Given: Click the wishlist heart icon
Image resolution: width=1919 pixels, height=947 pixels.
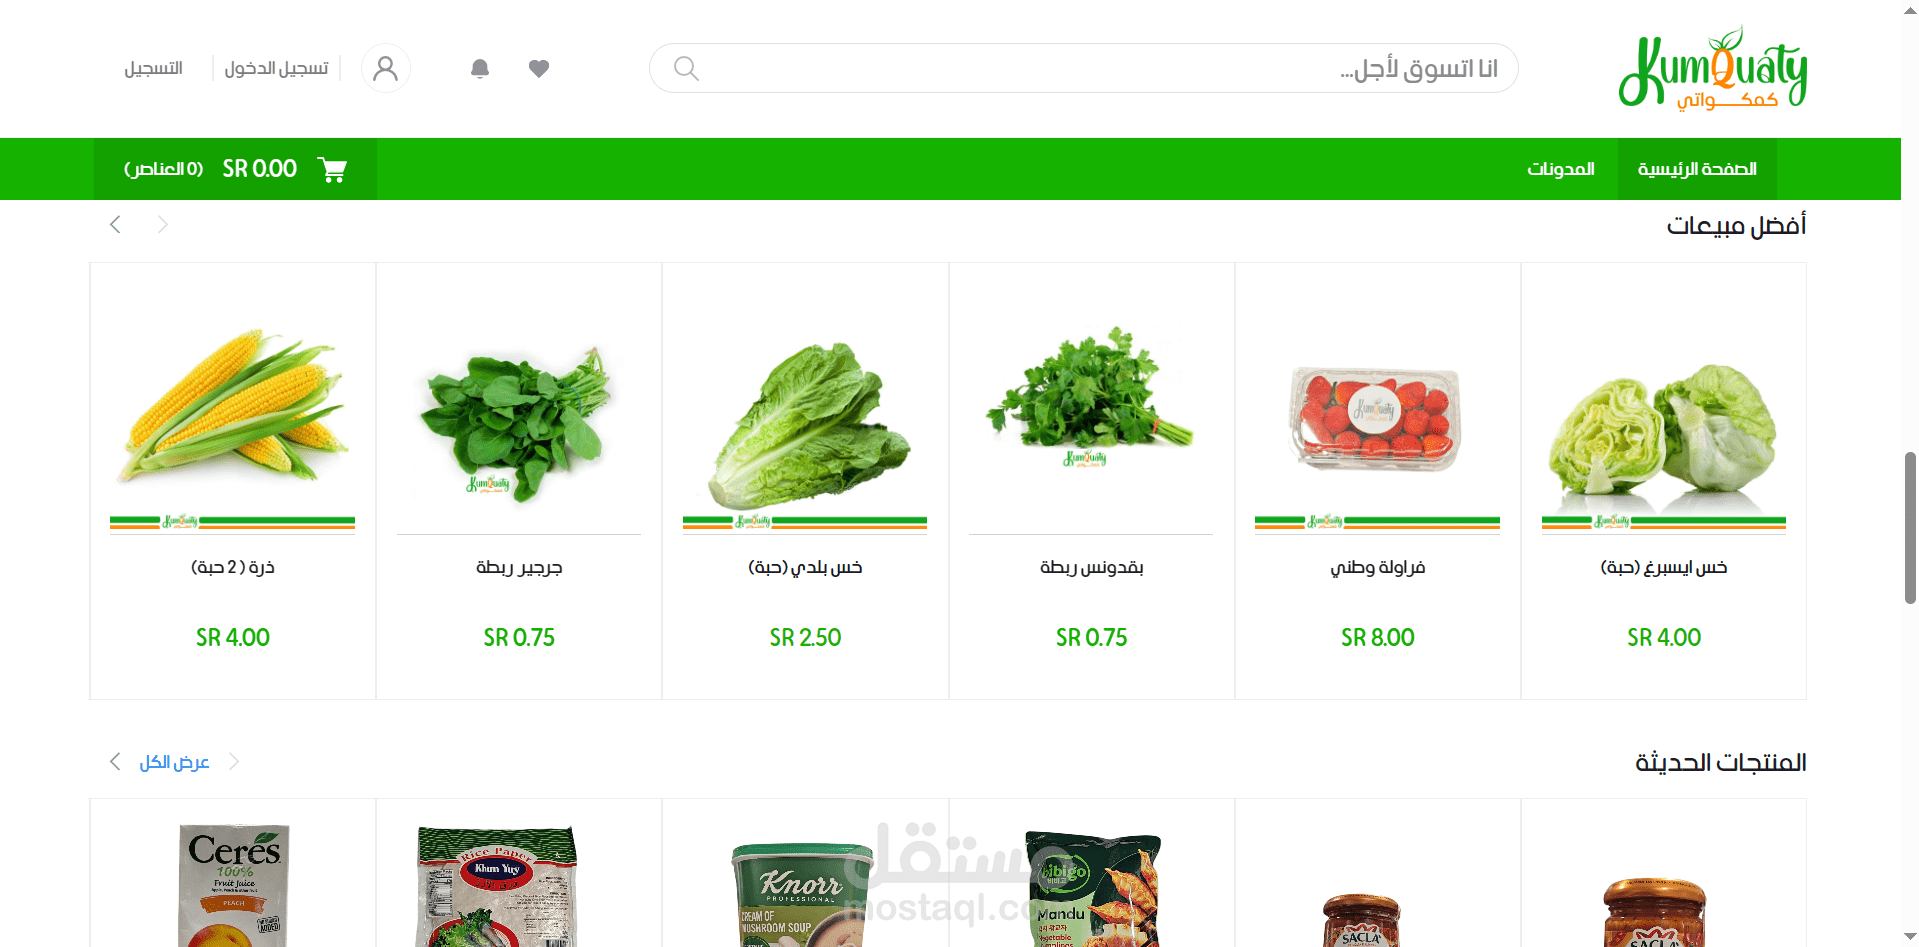Looking at the screenshot, I should [x=539, y=68].
